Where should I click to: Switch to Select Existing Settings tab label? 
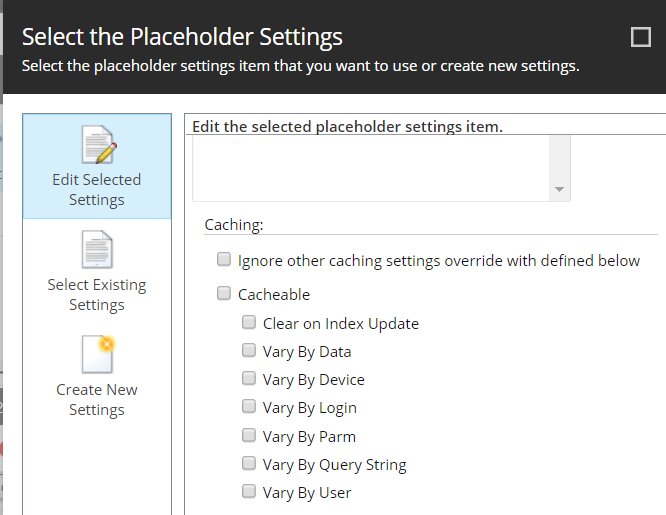(97, 294)
